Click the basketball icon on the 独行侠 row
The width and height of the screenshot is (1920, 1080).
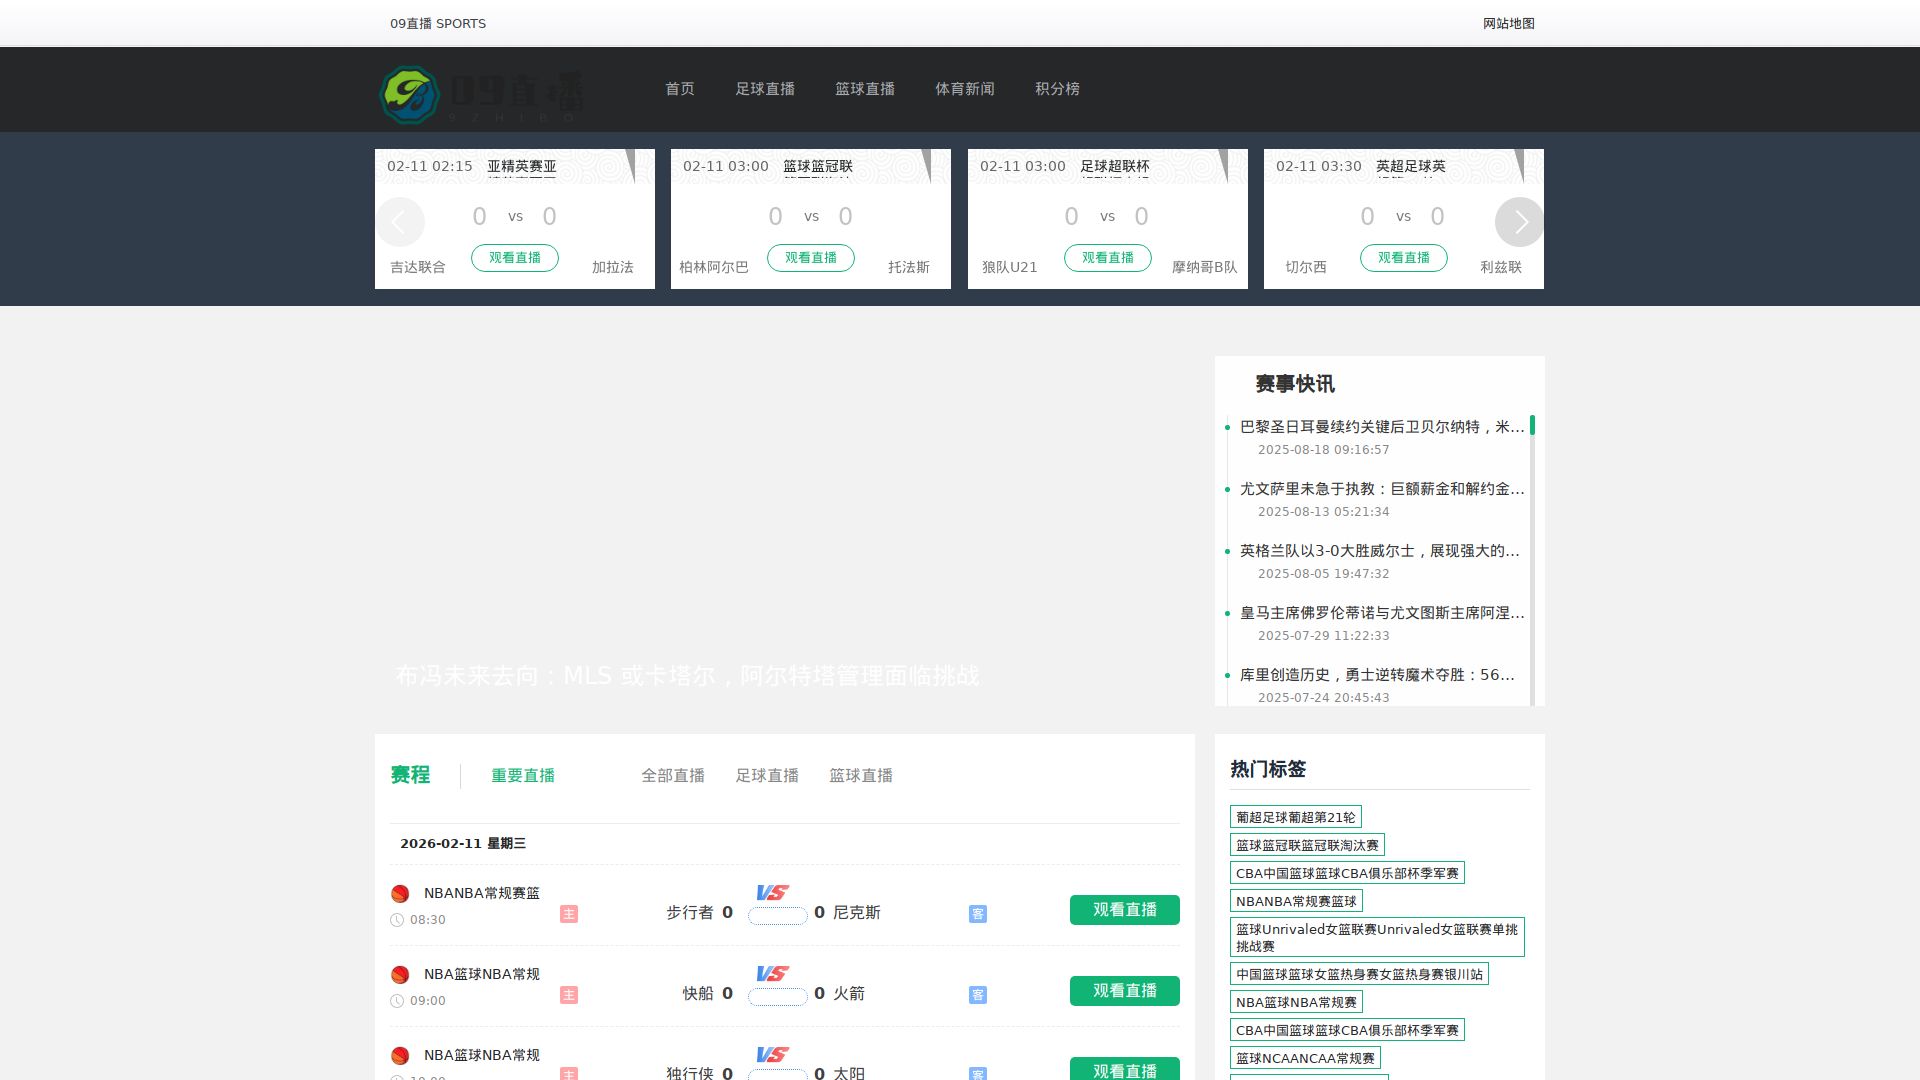pos(402,1055)
